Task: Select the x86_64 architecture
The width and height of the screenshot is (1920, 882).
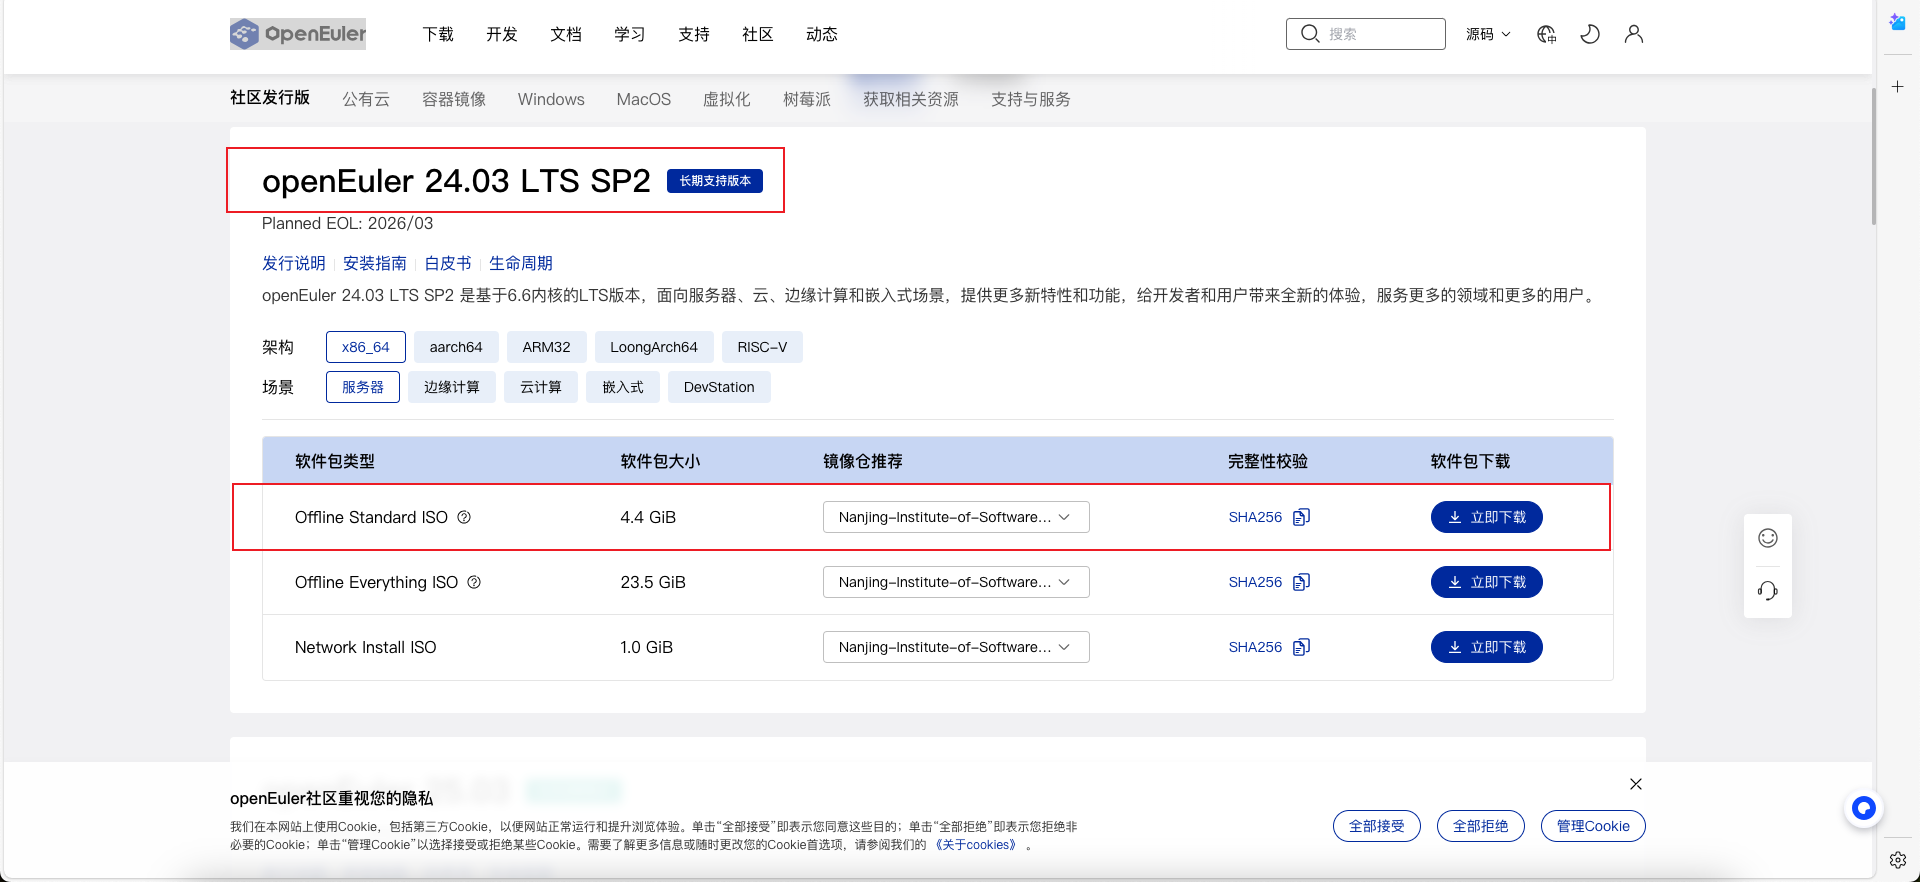Action: coord(366,347)
